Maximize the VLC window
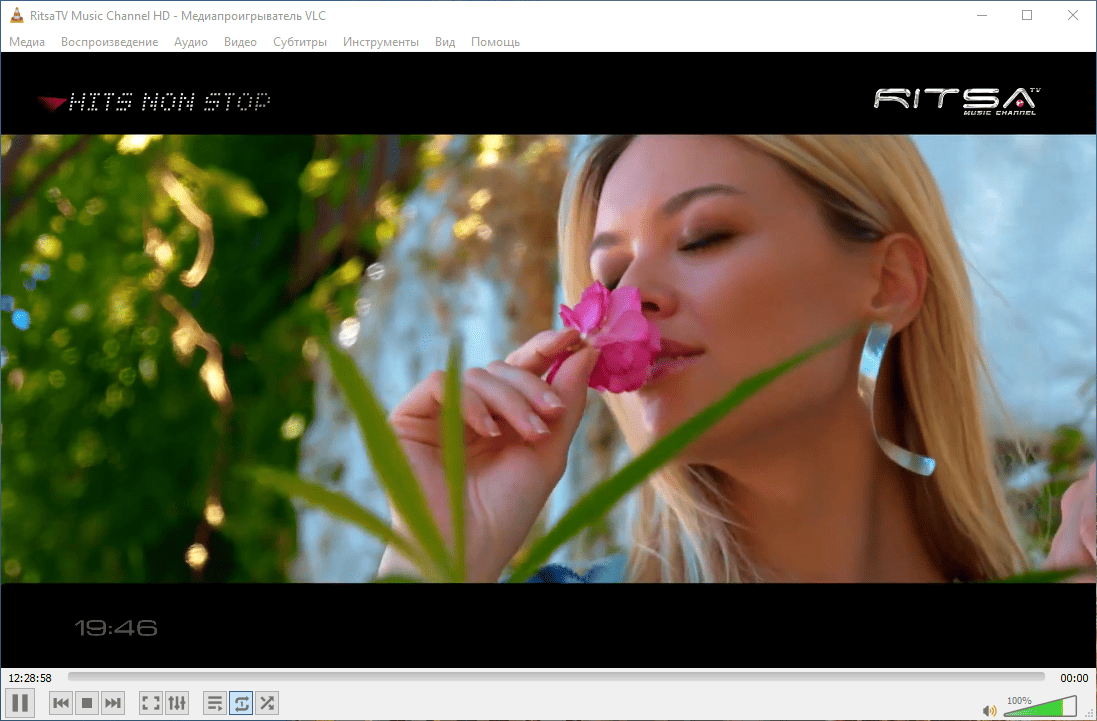Image resolution: width=1097 pixels, height=721 pixels. (1027, 15)
